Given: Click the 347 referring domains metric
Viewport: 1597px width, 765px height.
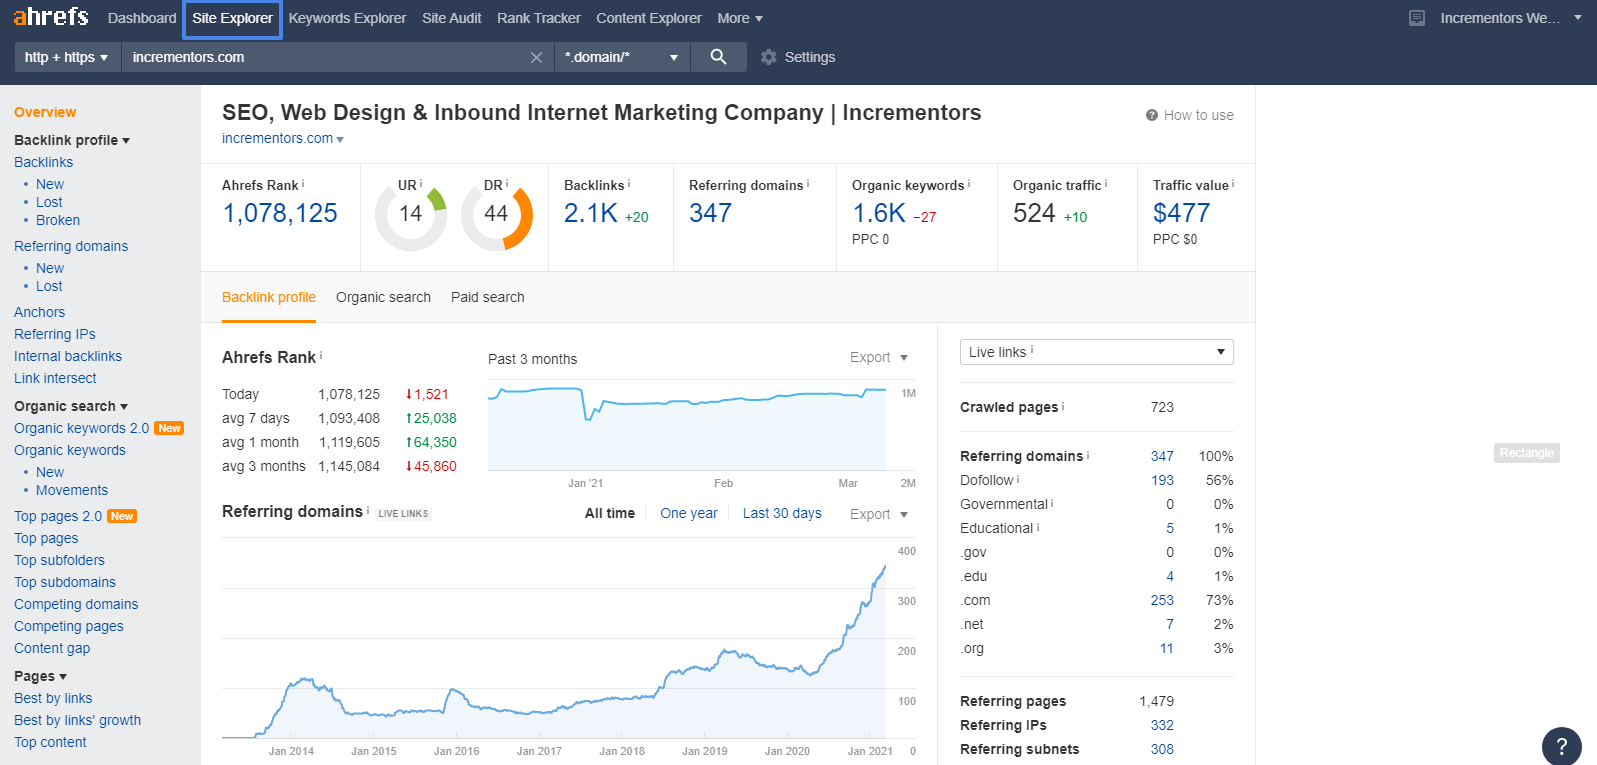Looking at the screenshot, I should click(710, 213).
